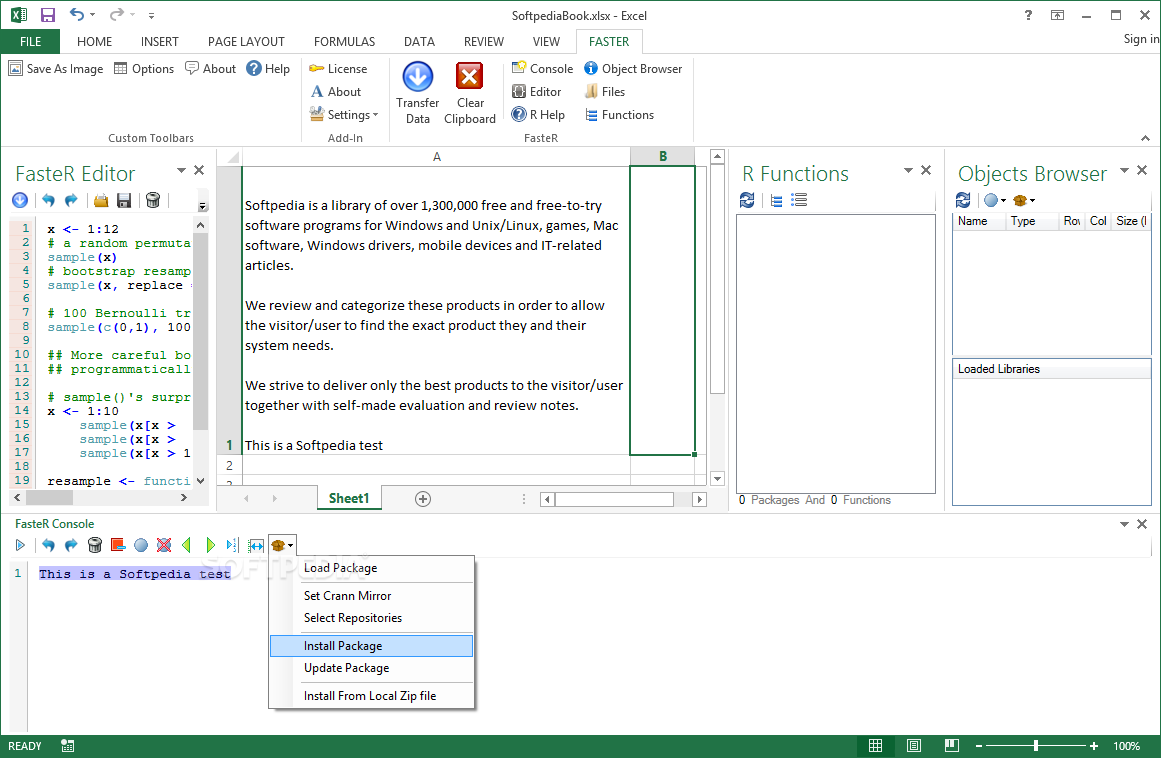Click About in the Add-In group

pos(336,92)
